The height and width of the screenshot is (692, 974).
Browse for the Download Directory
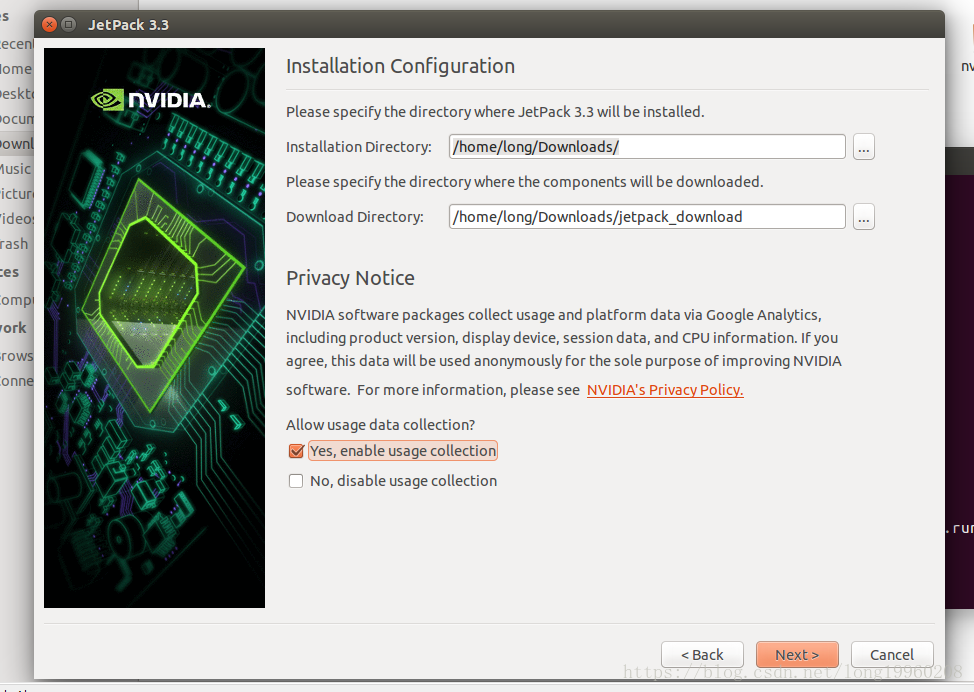point(863,217)
